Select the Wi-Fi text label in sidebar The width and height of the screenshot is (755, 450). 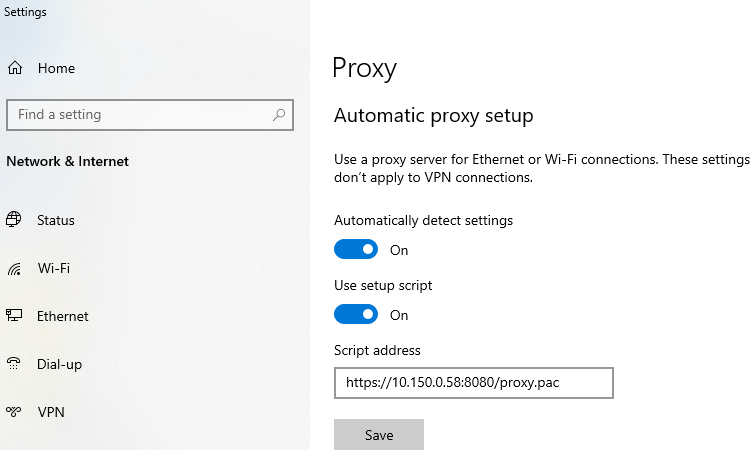click(x=54, y=268)
